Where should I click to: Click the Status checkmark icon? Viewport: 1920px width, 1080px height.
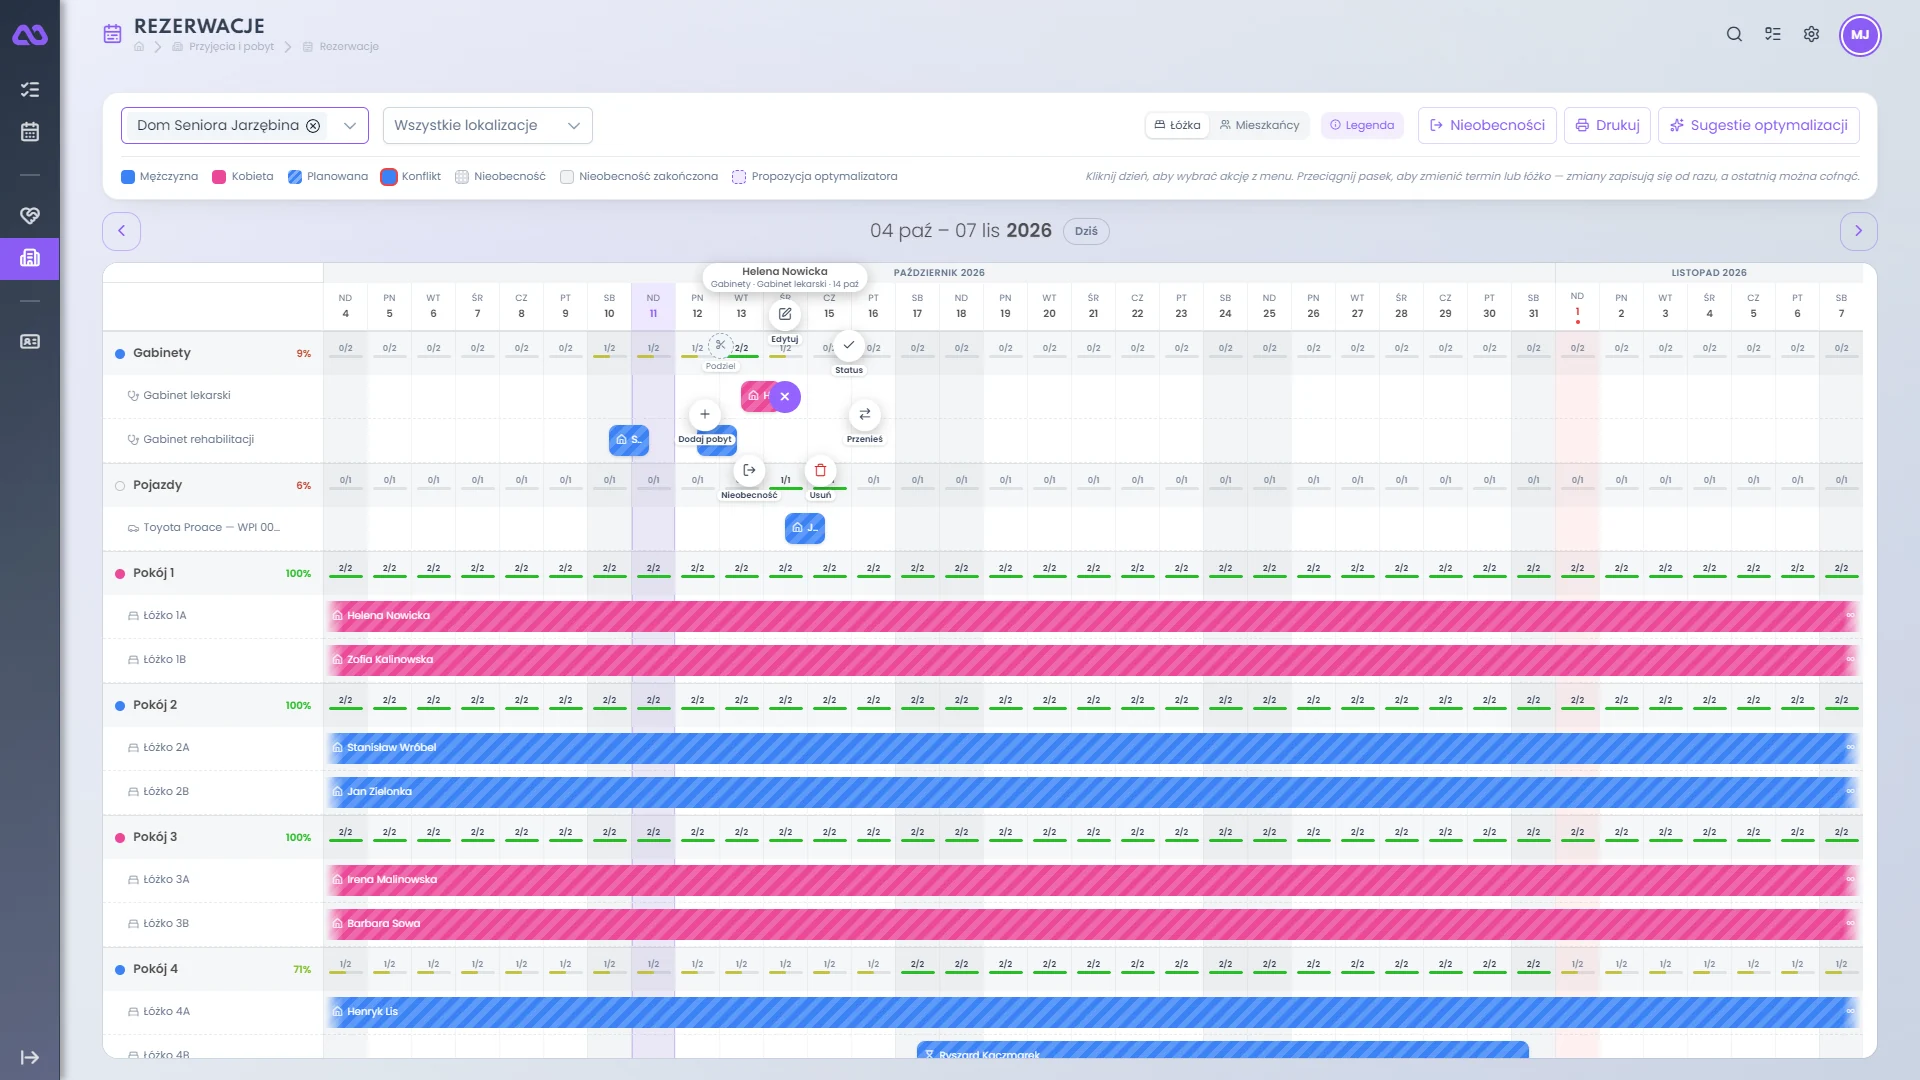849,345
